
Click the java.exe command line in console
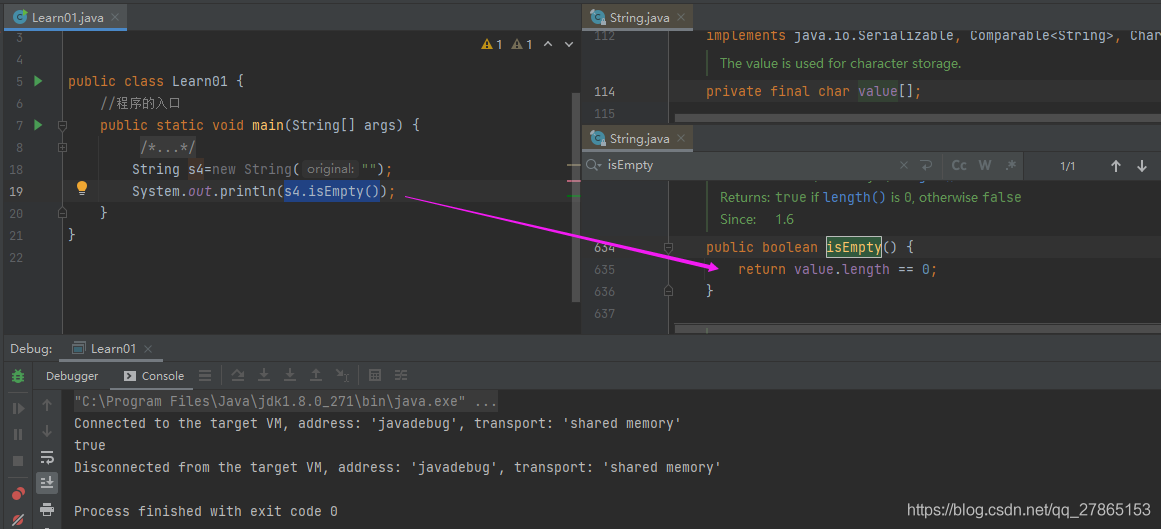tap(286, 402)
